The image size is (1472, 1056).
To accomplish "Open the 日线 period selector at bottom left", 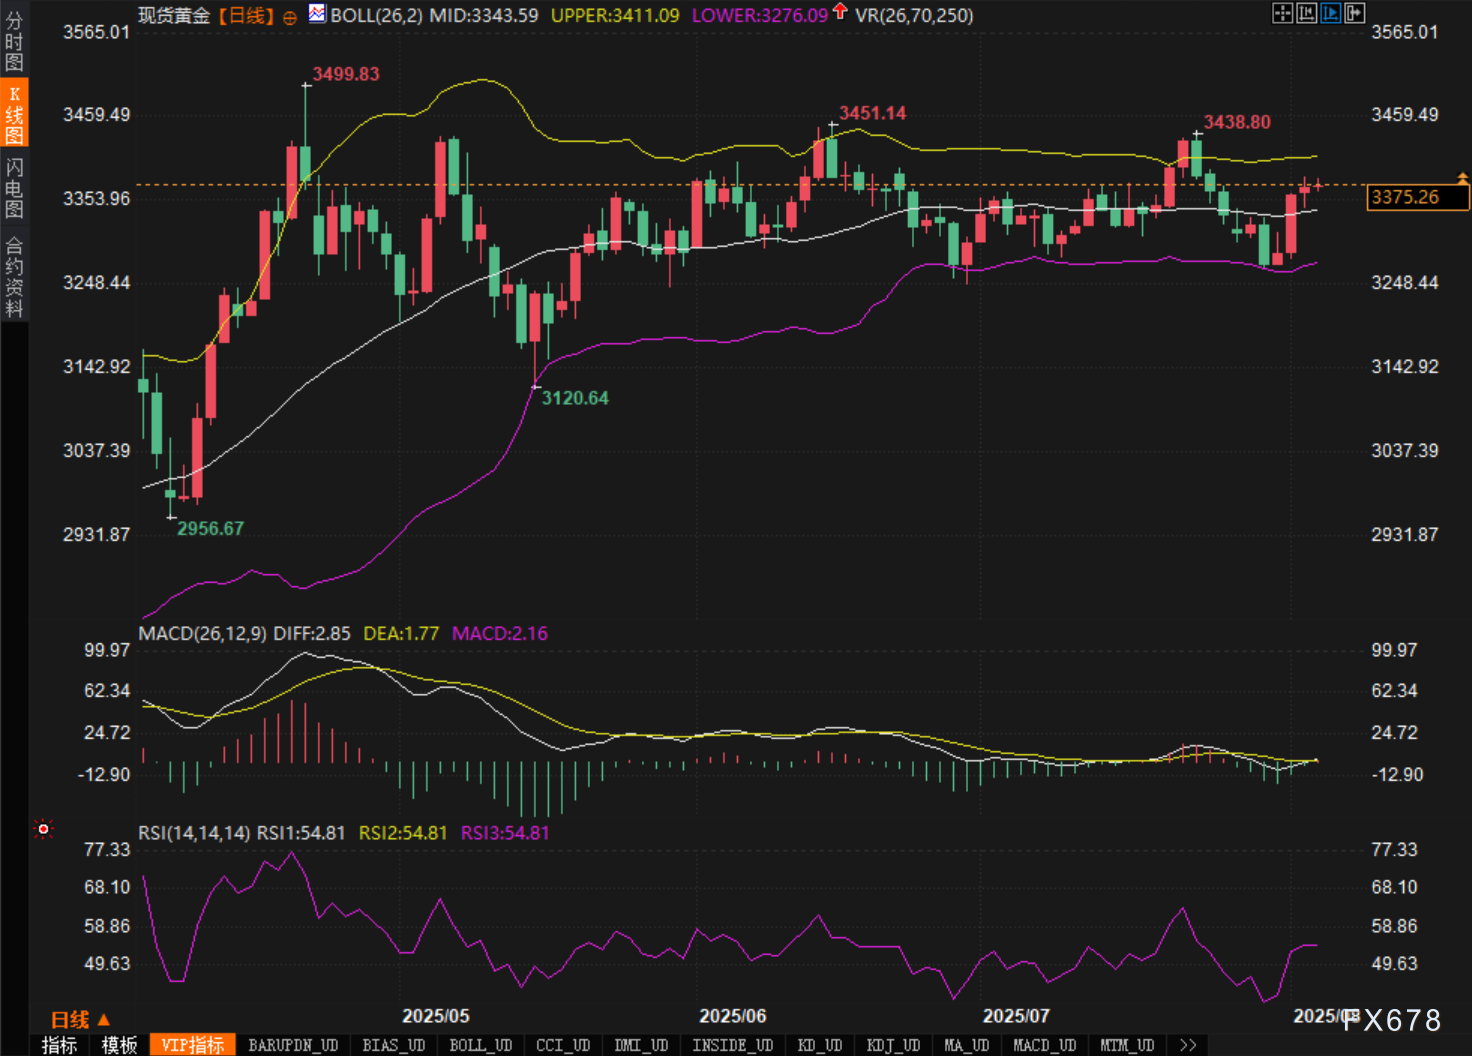I will (80, 1019).
